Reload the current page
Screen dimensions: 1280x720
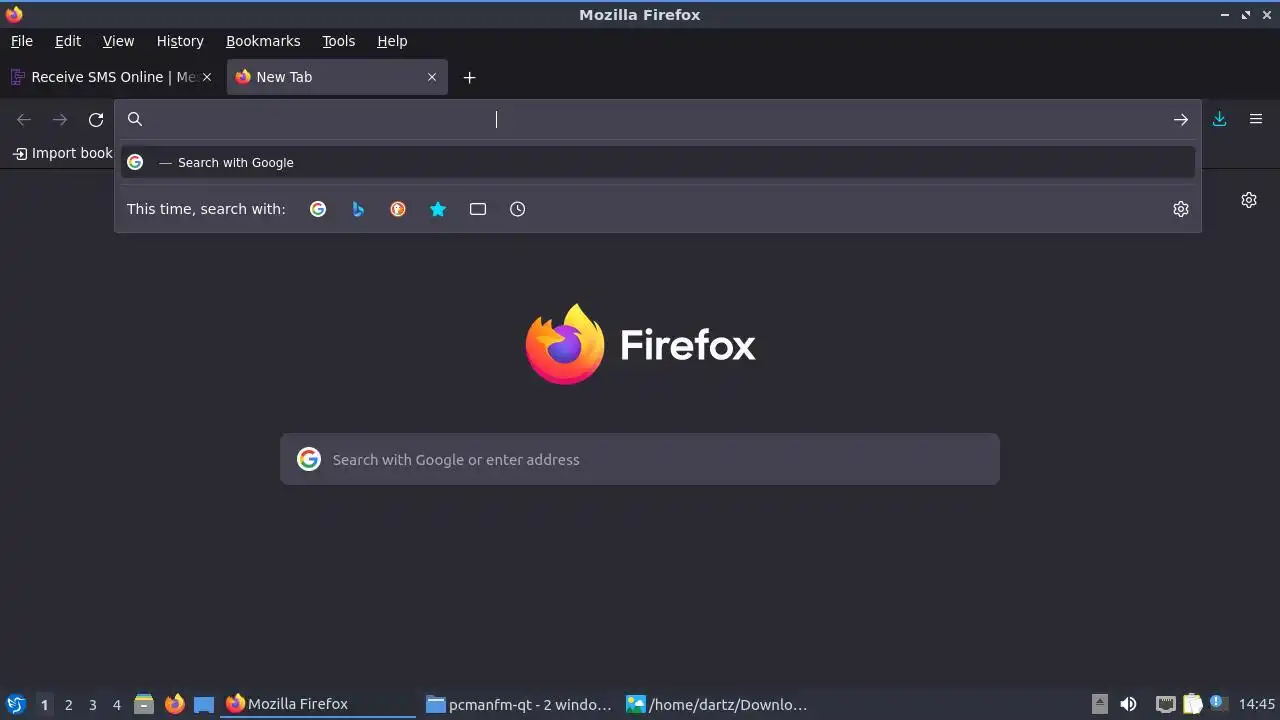click(x=96, y=120)
